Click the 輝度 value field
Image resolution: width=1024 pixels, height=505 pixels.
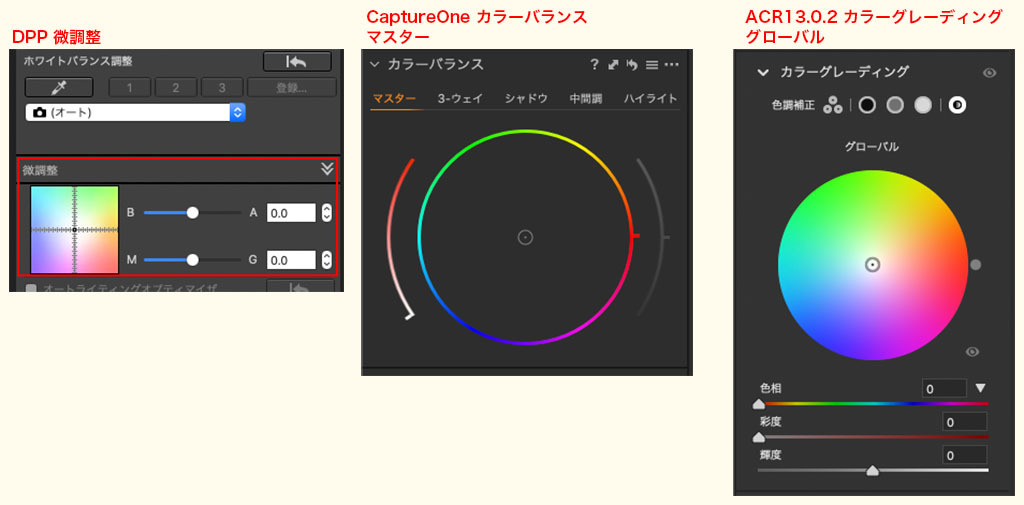click(965, 455)
